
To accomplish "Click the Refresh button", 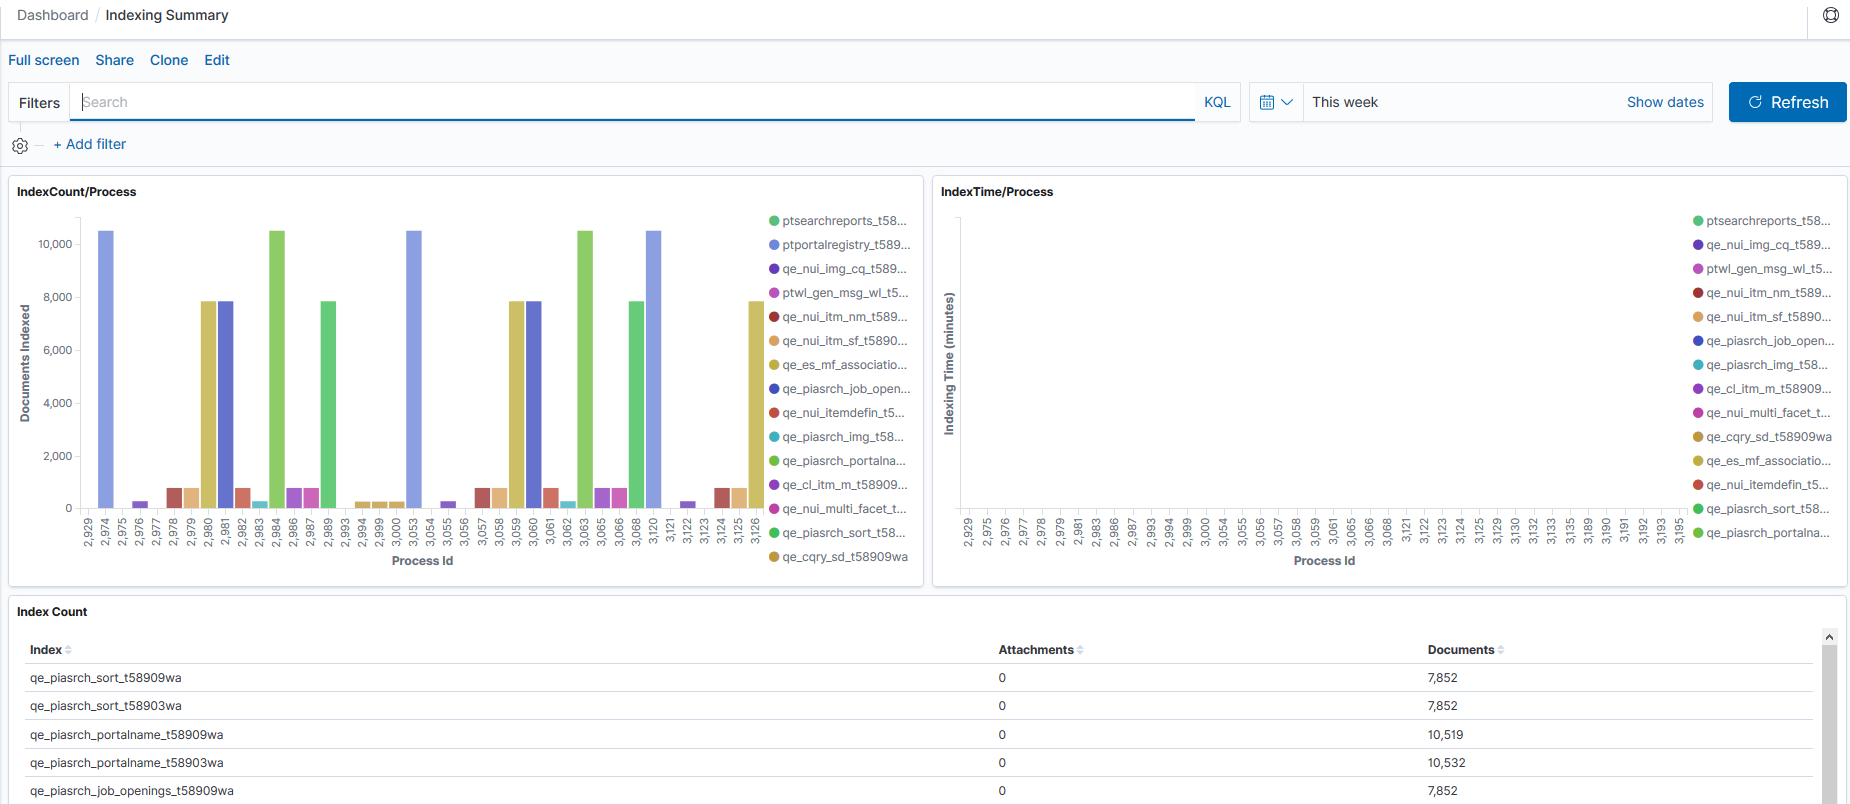I will 1787,102.
